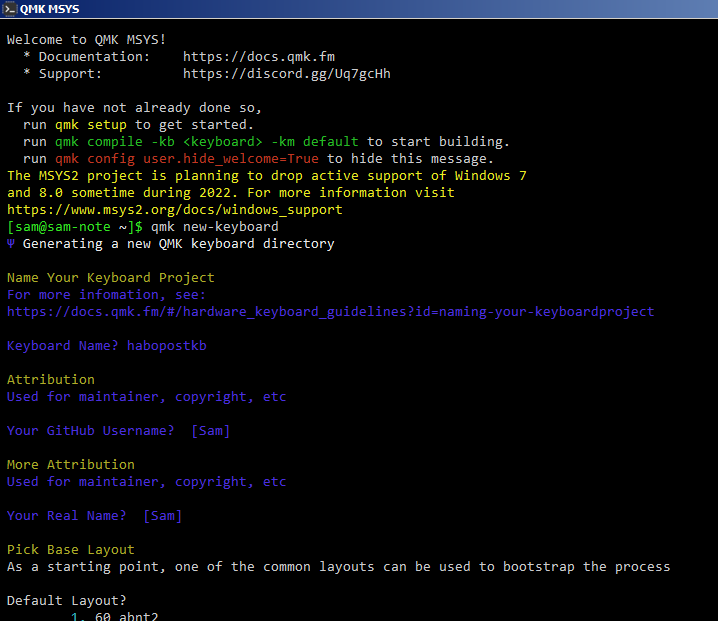Open the https://docs.qmk.fm documentation link

[x=259, y=57]
